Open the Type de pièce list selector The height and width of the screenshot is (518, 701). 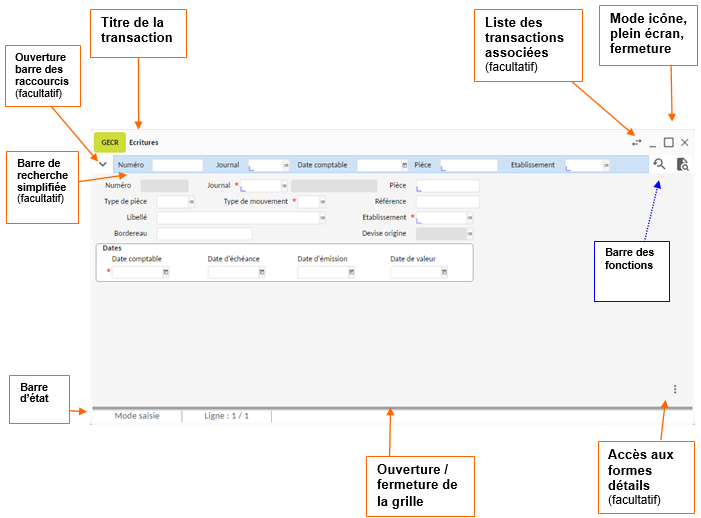(190, 201)
